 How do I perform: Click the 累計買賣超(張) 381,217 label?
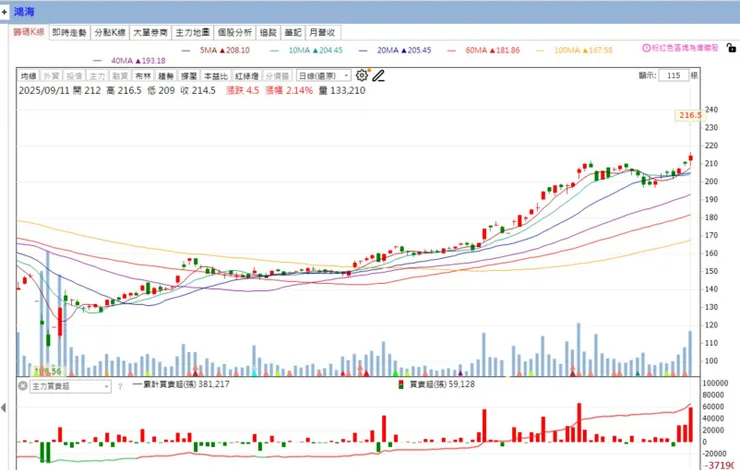click(x=181, y=384)
